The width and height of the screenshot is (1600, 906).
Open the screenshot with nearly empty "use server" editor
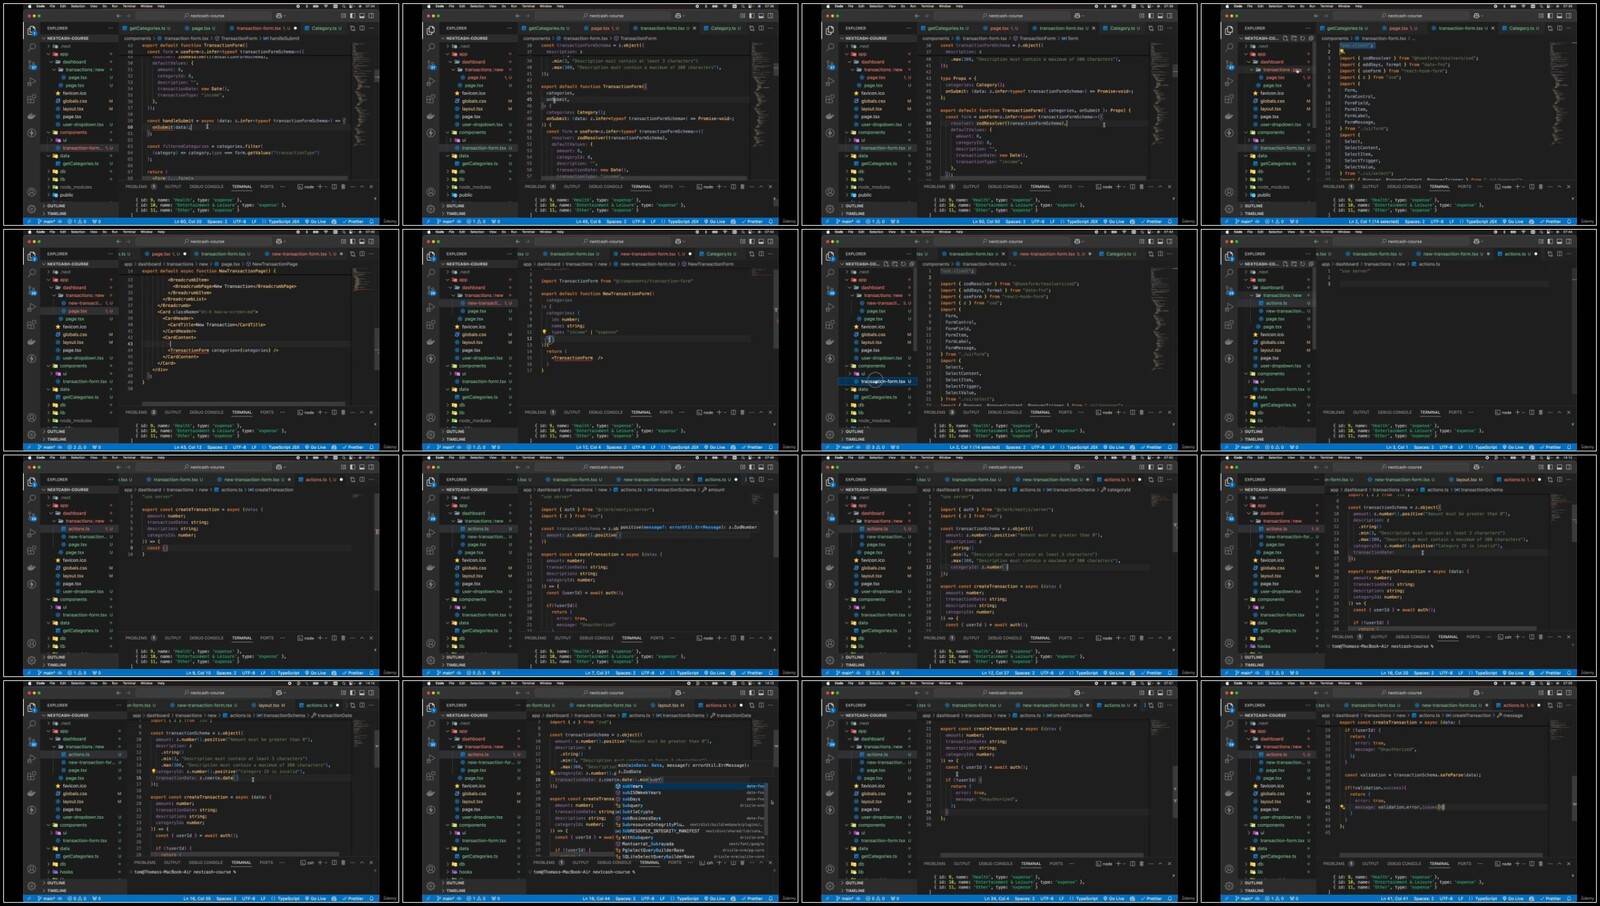pos(1400,340)
